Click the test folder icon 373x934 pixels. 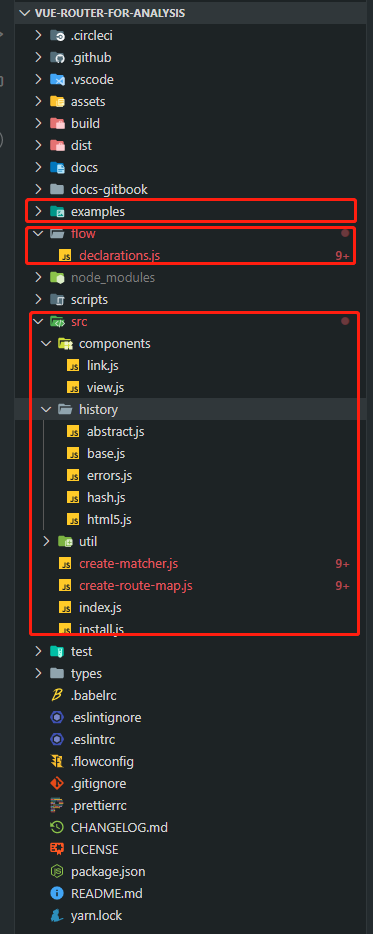pyautogui.click(x=57, y=652)
